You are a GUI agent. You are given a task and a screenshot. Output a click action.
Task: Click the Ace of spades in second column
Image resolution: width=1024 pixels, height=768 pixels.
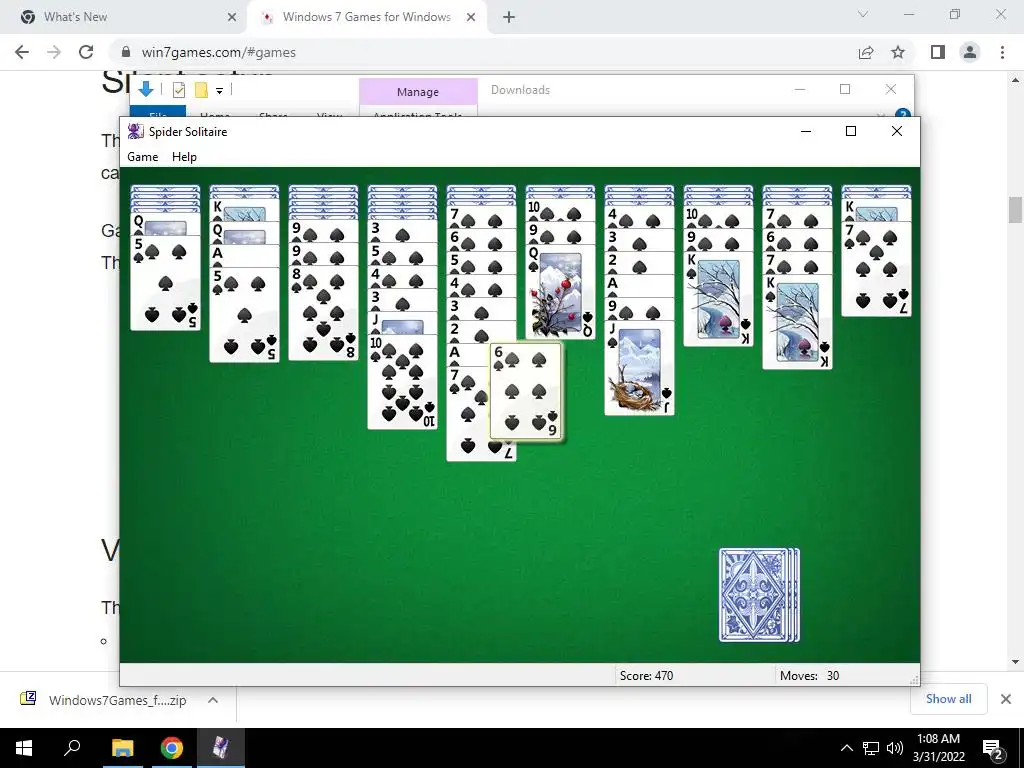pyautogui.click(x=244, y=255)
